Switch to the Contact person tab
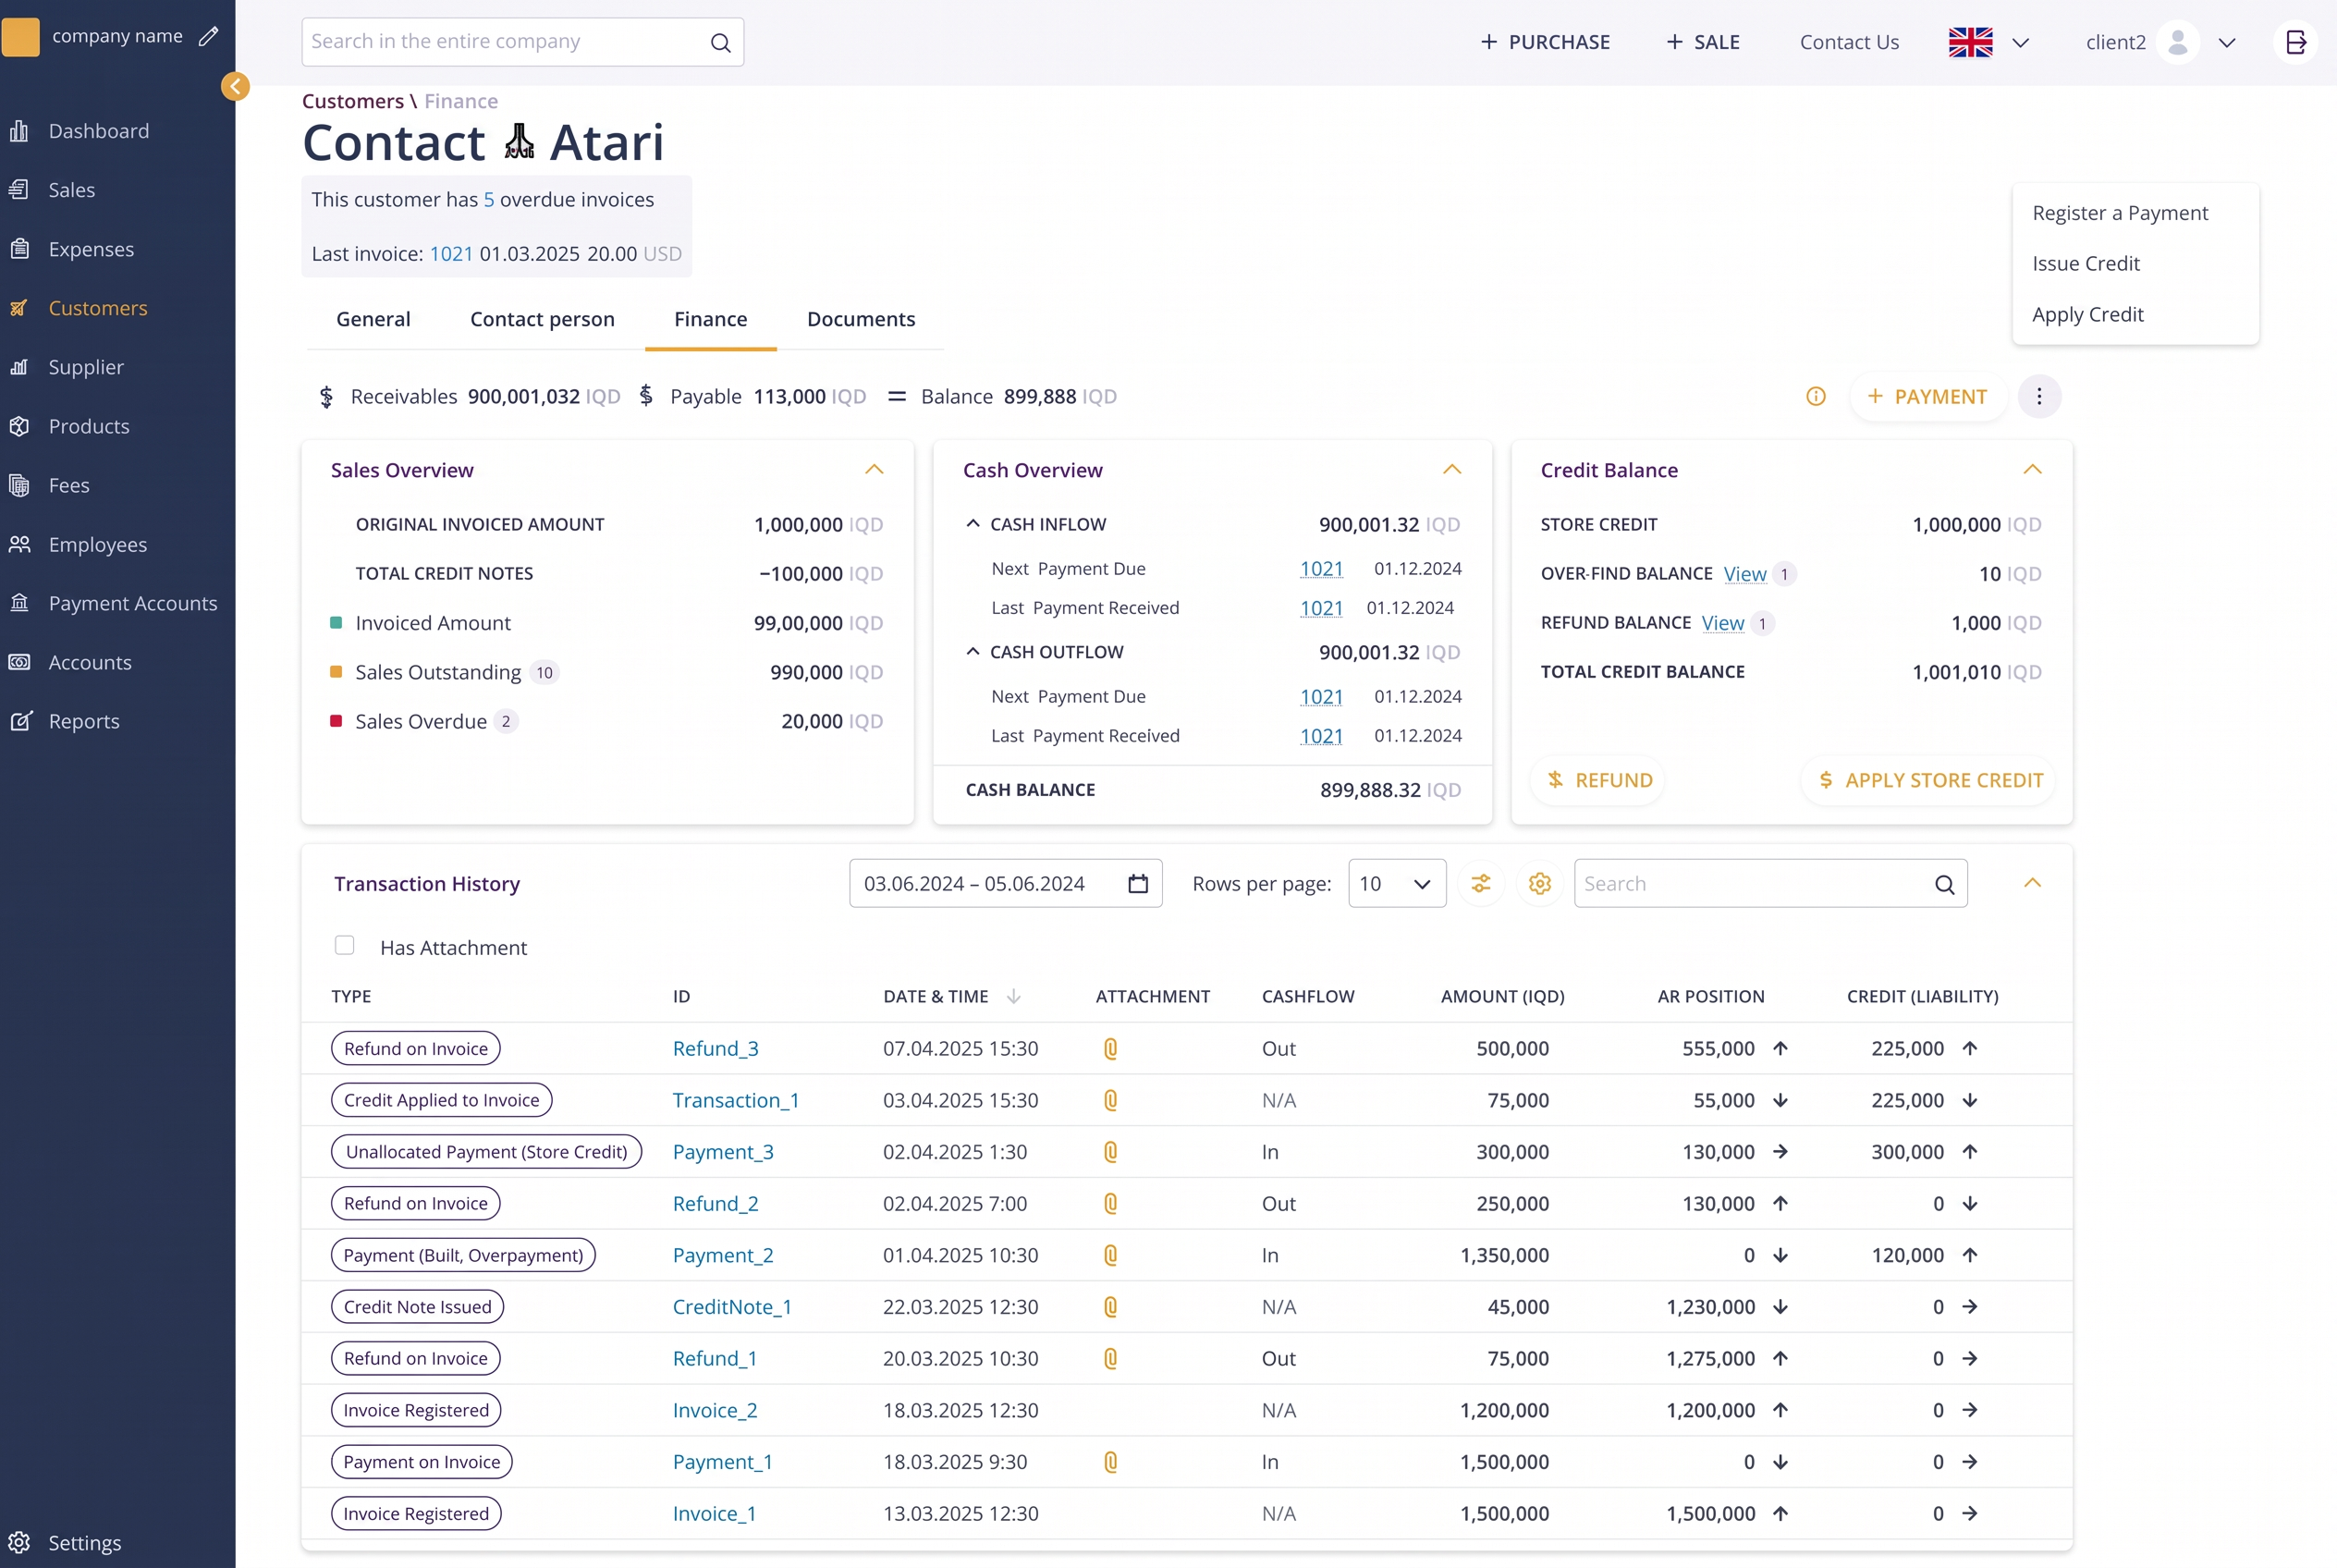2337x1568 pixels. click(542, 319)
